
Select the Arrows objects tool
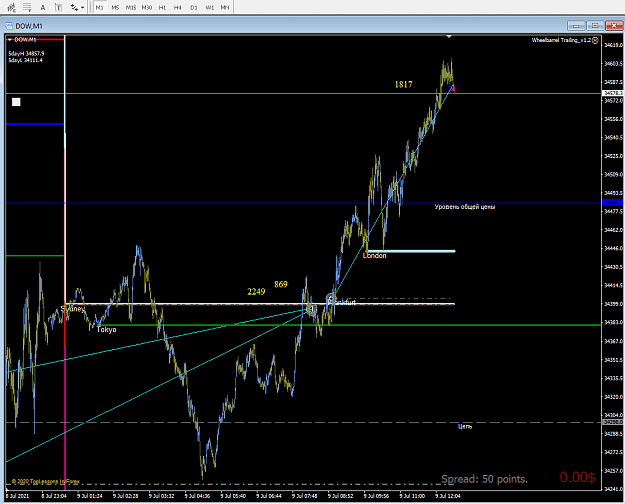point(74,7)
